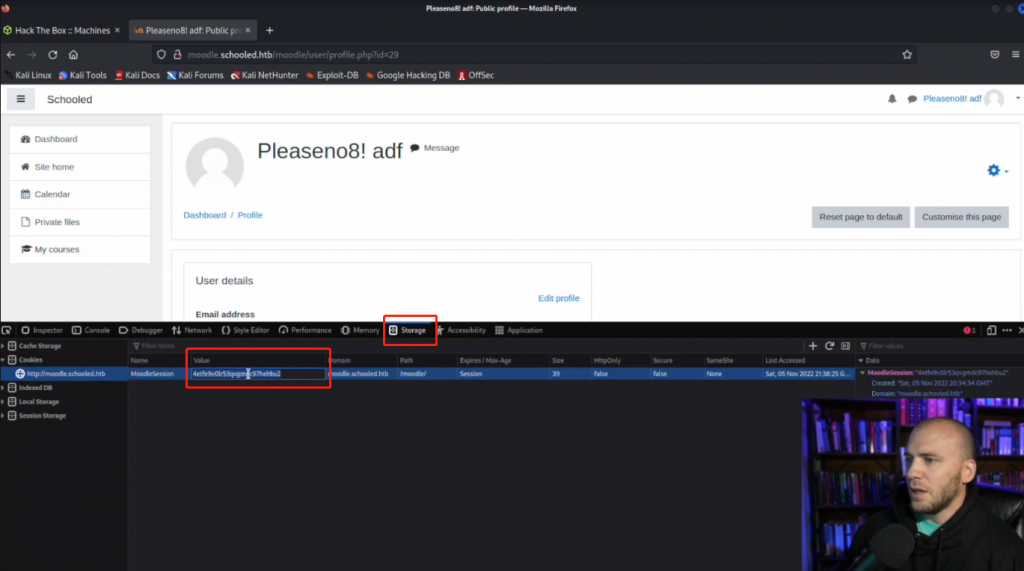Collapse the Cookies tree node
Screen dimensions: 1024x571
click(x=3, y=360)
